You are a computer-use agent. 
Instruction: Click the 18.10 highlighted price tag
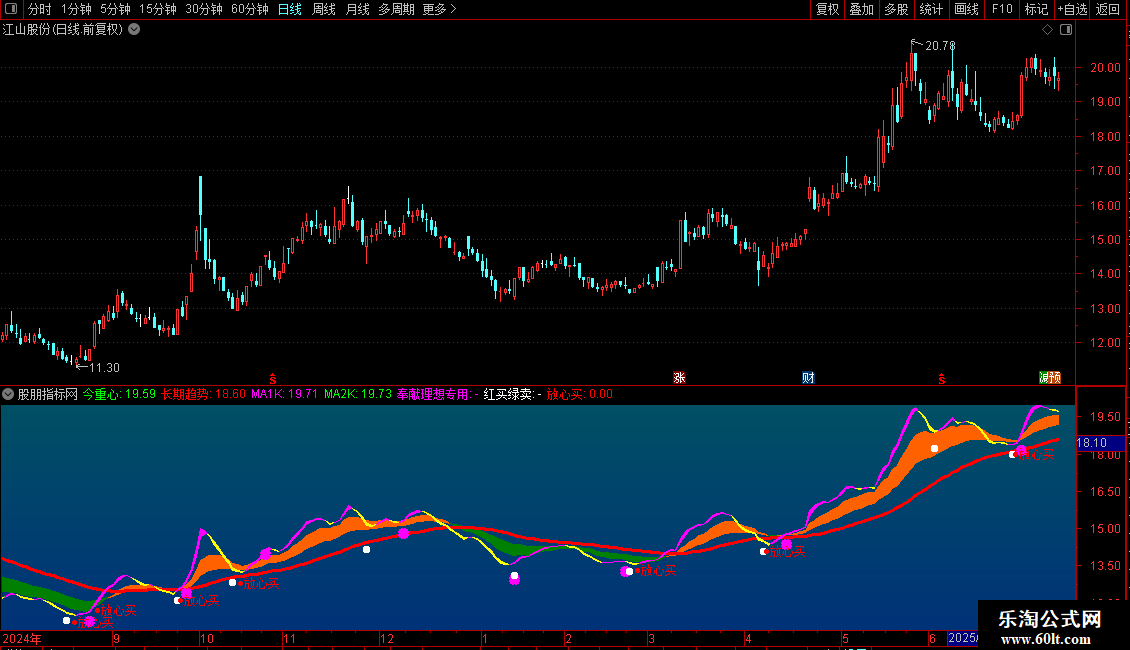coord(1100,443)
